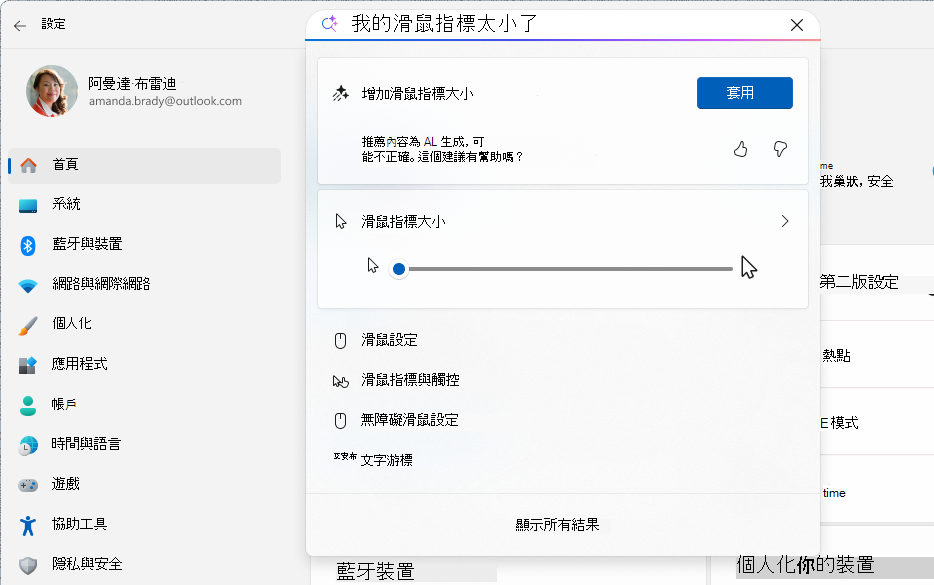
Task: Click the large pointer icon at slider end
Action: tap(749, 267)
